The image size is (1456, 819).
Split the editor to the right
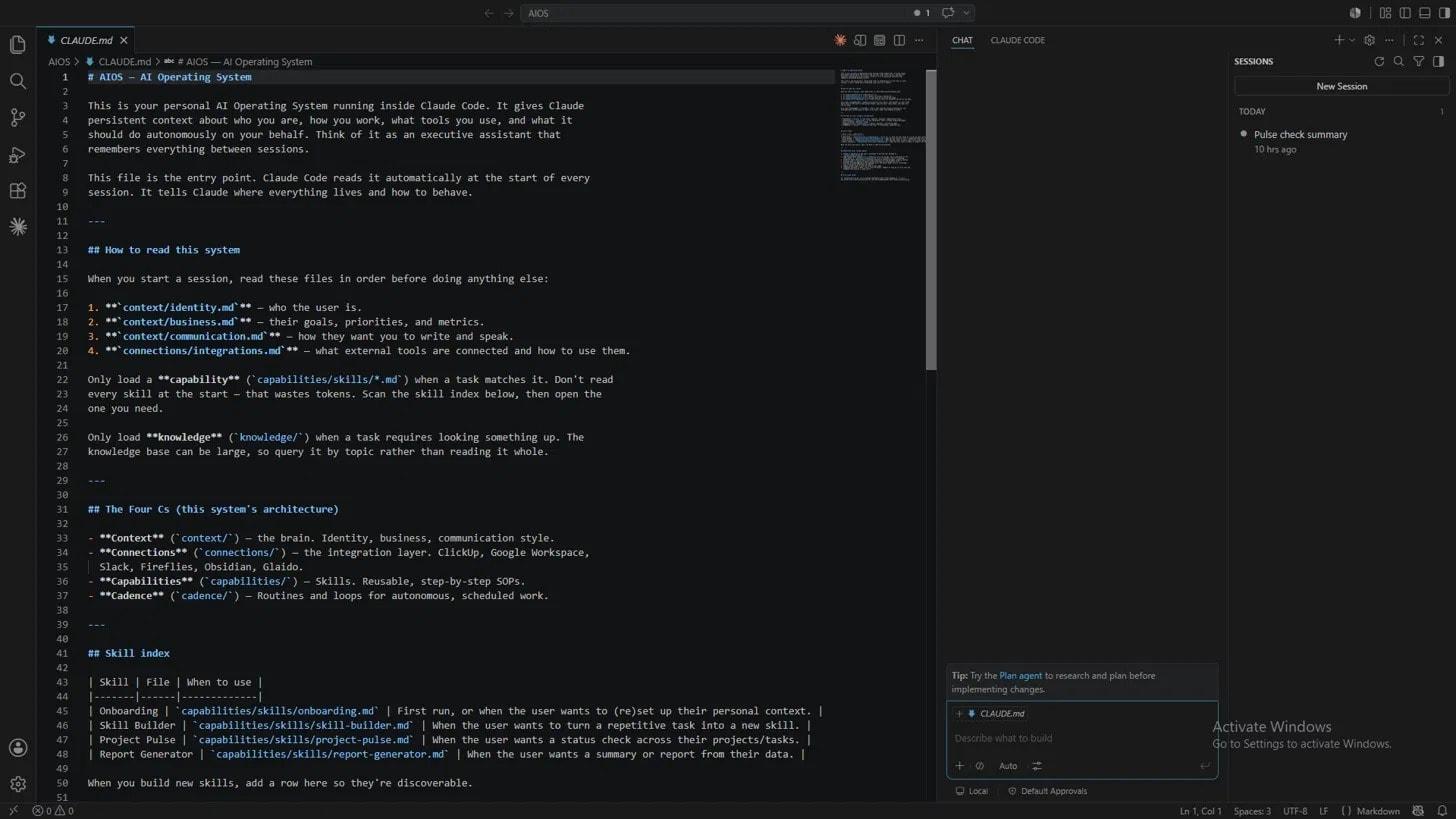point(899,41)
